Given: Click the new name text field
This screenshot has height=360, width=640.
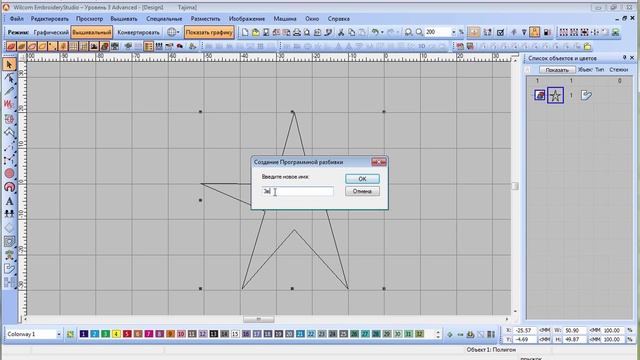Looking at the screenshot, I should point(297,191).
